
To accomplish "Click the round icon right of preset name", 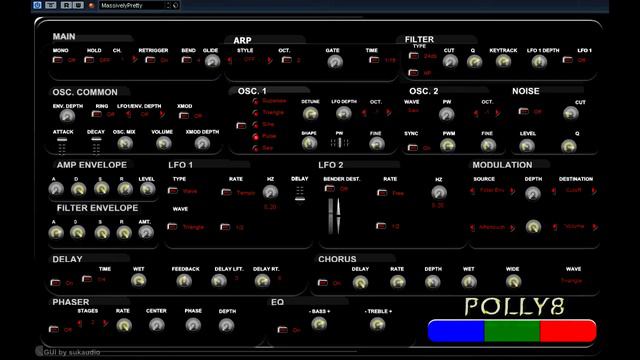I will (x=176, y=5).
